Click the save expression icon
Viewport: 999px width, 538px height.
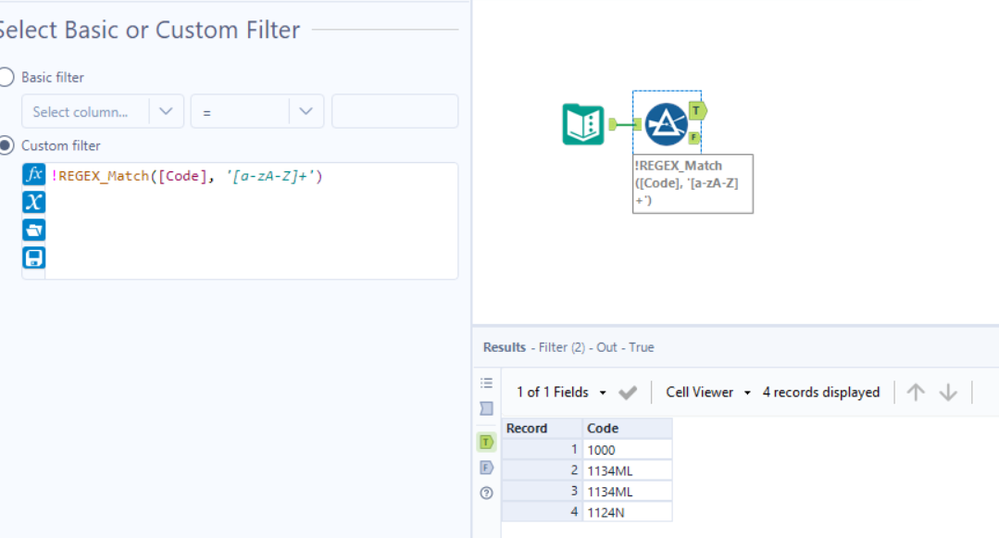tap(34, 258)
